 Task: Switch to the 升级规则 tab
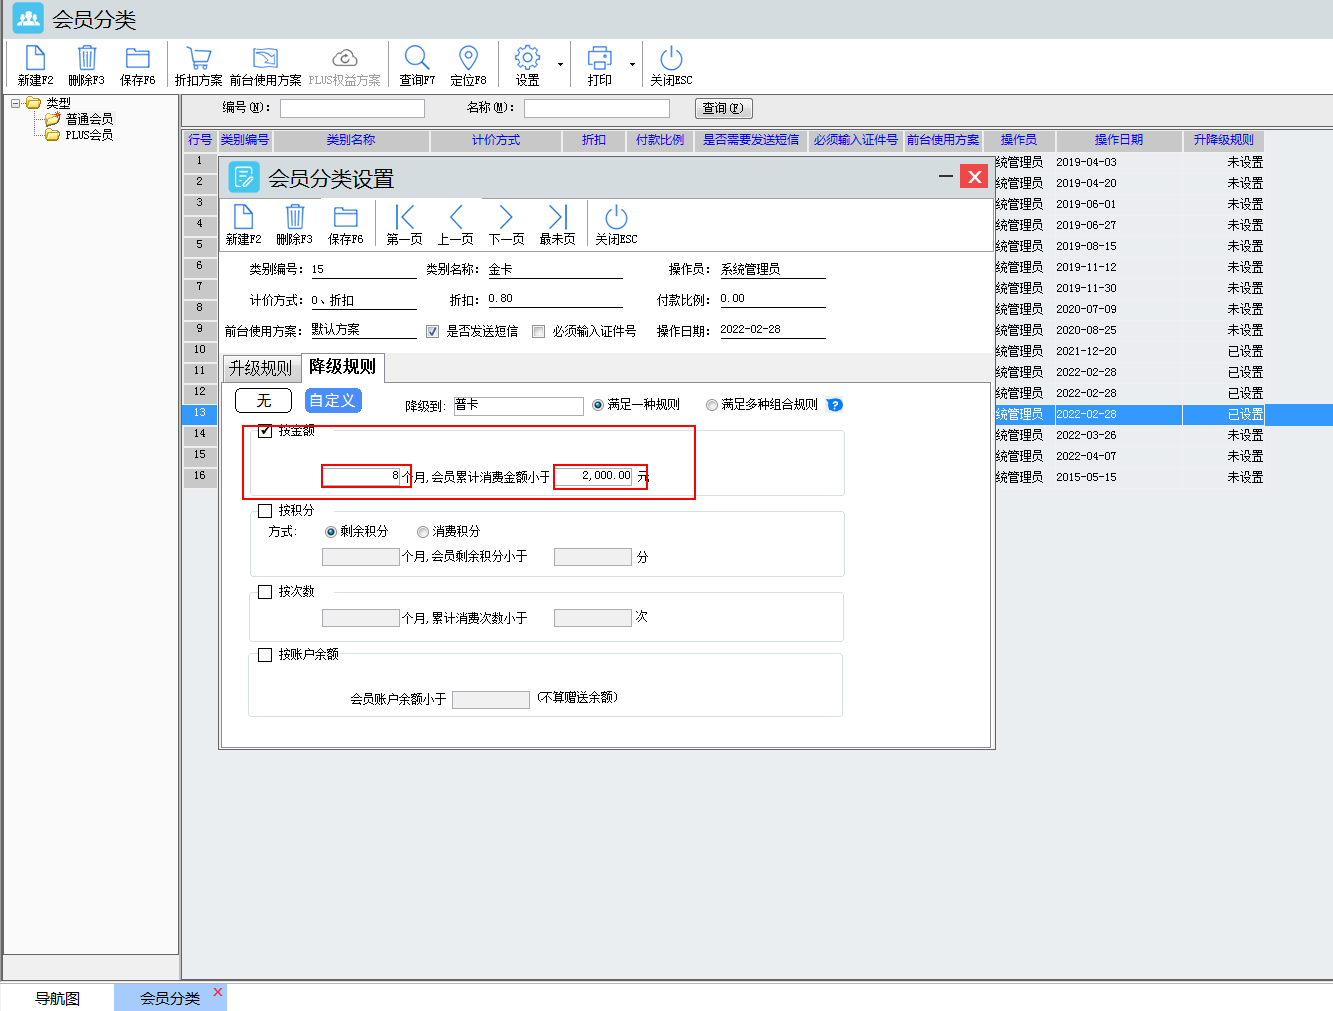click(x=260, y=368)
